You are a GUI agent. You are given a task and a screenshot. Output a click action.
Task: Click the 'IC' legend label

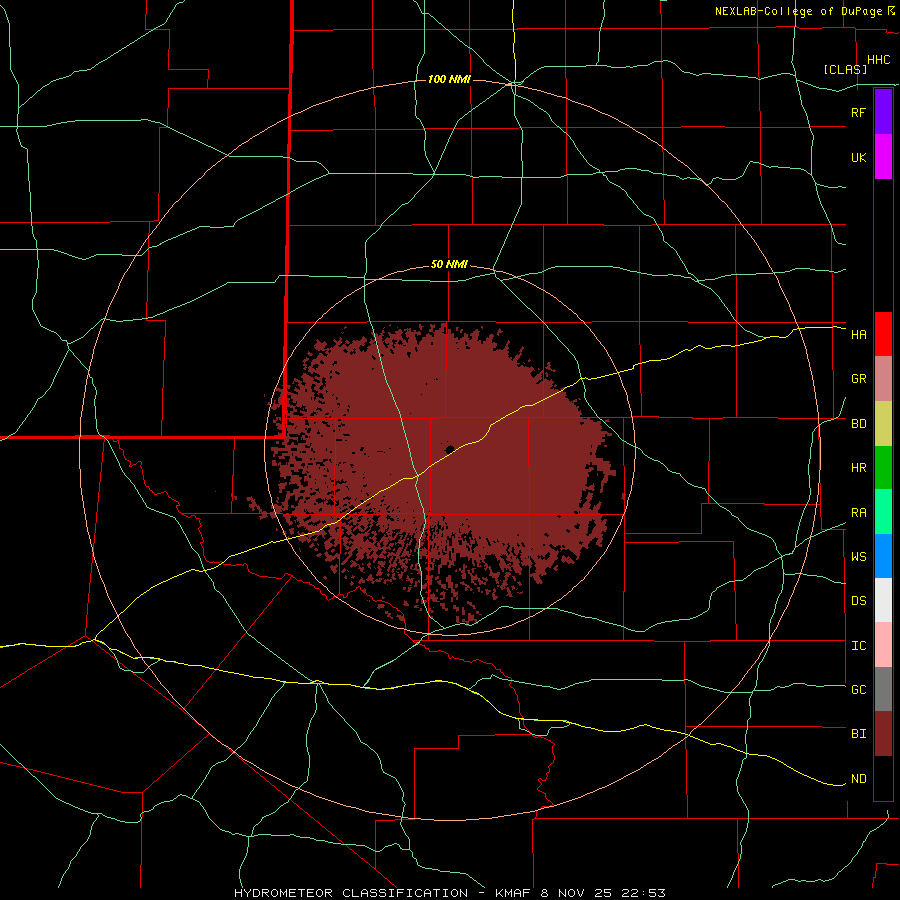coord(859,646)
